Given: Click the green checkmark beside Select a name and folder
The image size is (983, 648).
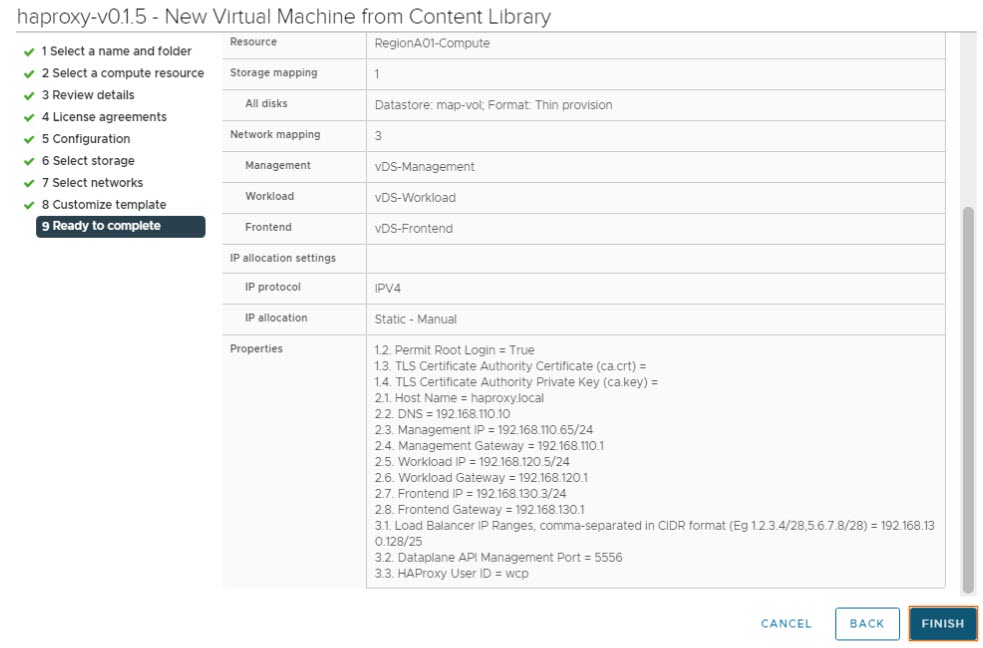Looking at the screenshot, I should (29, 52).
